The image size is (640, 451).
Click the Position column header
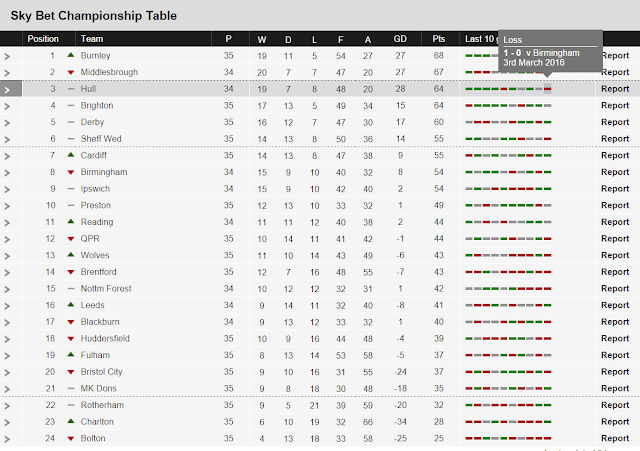(x=43, y=39)
